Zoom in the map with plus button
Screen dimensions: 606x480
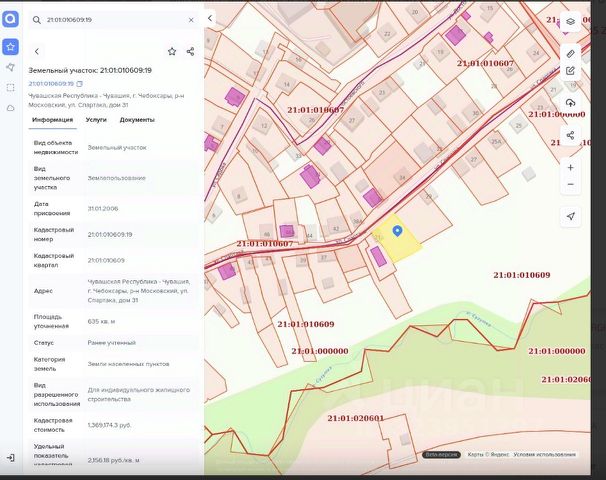[x=570, y=167]
